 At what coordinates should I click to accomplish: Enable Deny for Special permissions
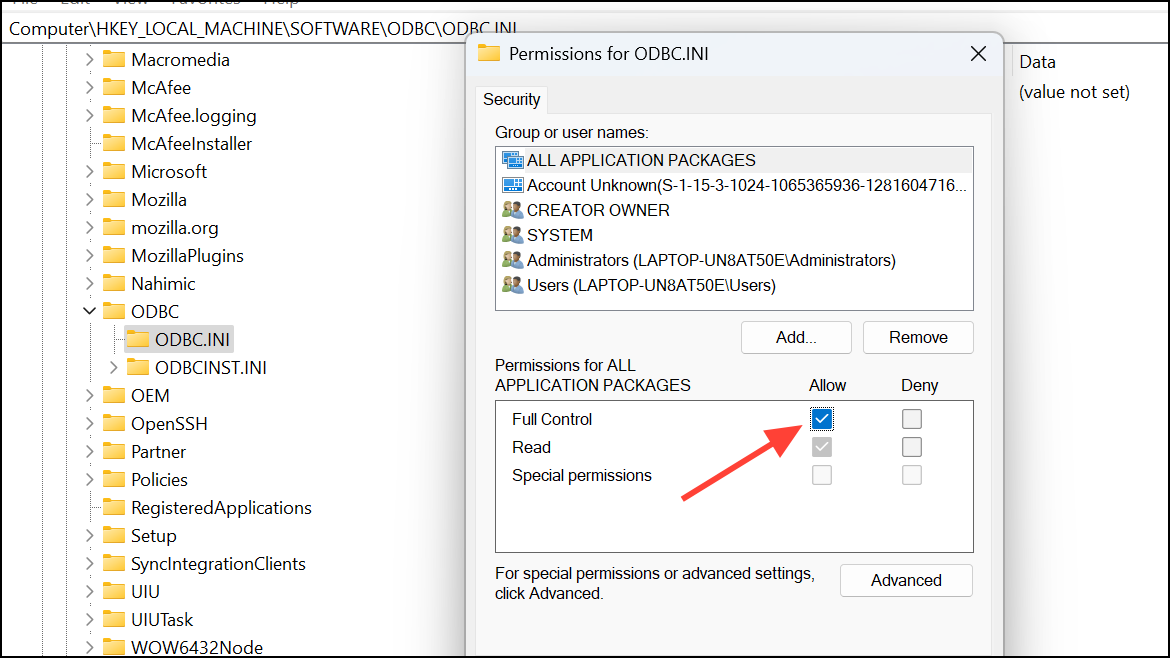[911, 475]
